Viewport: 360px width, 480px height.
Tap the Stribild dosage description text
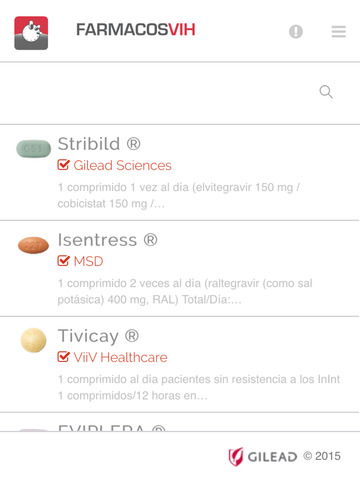pyautogui.click(x=179, y=195)
